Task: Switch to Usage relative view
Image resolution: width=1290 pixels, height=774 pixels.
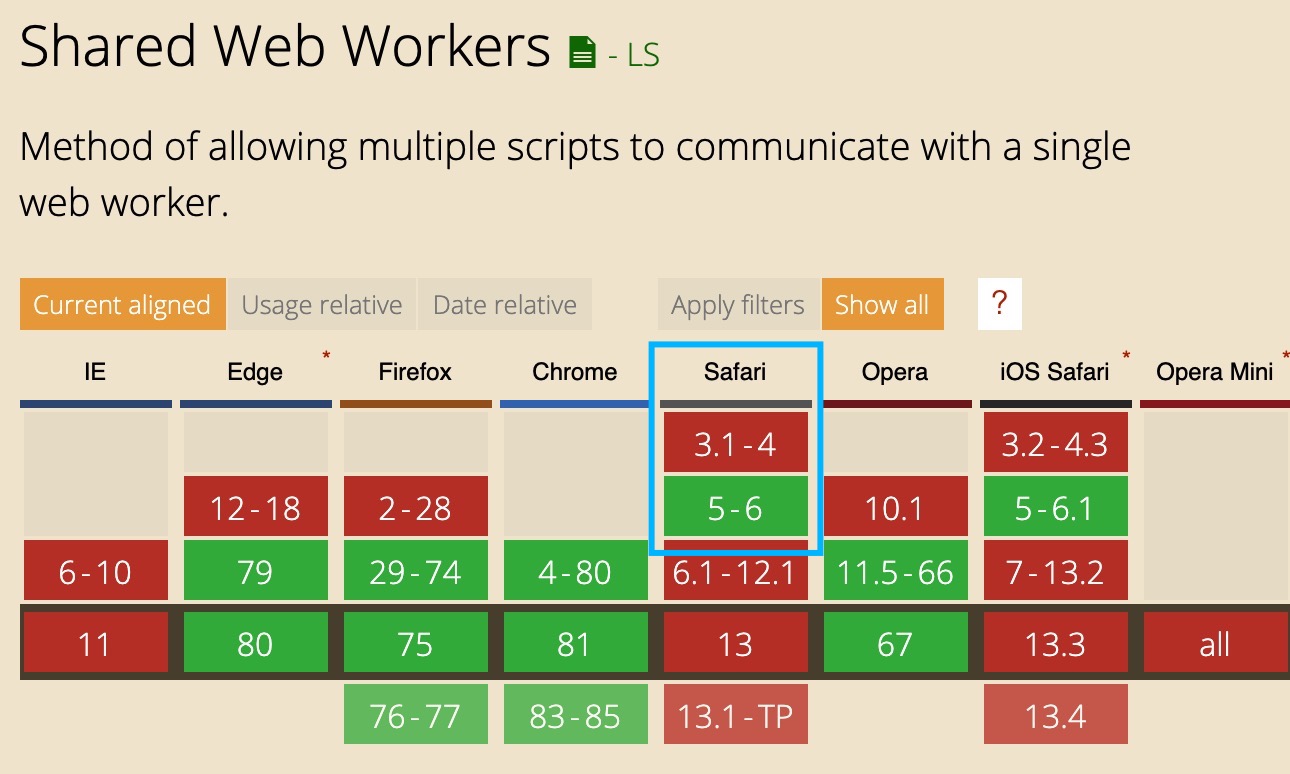Action: (322, 305)
